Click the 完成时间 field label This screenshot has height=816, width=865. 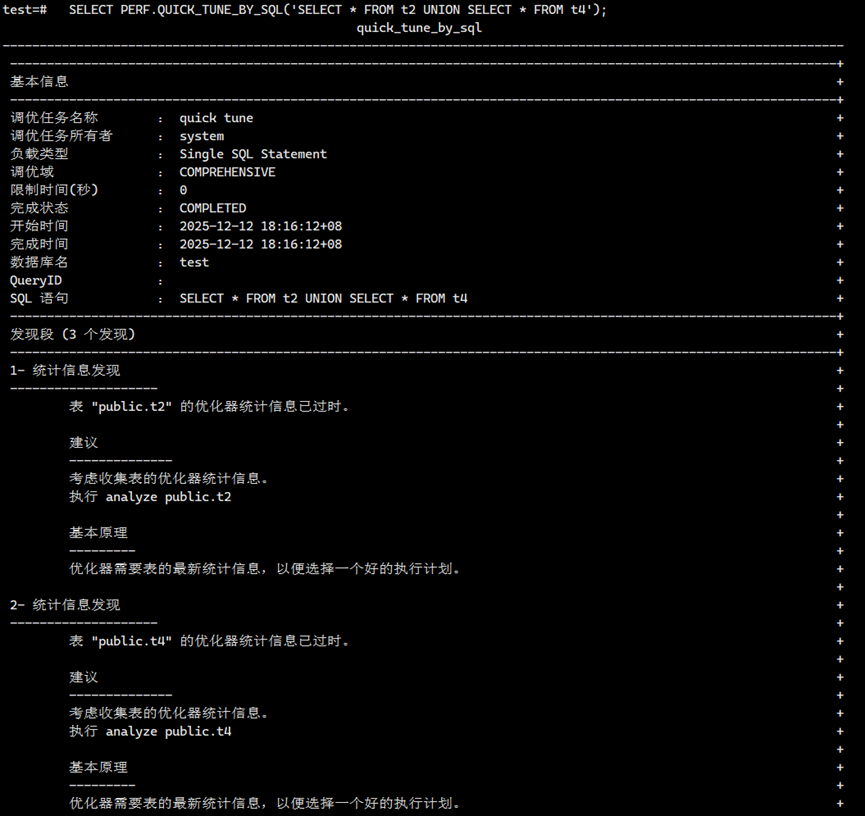(40, 244)
